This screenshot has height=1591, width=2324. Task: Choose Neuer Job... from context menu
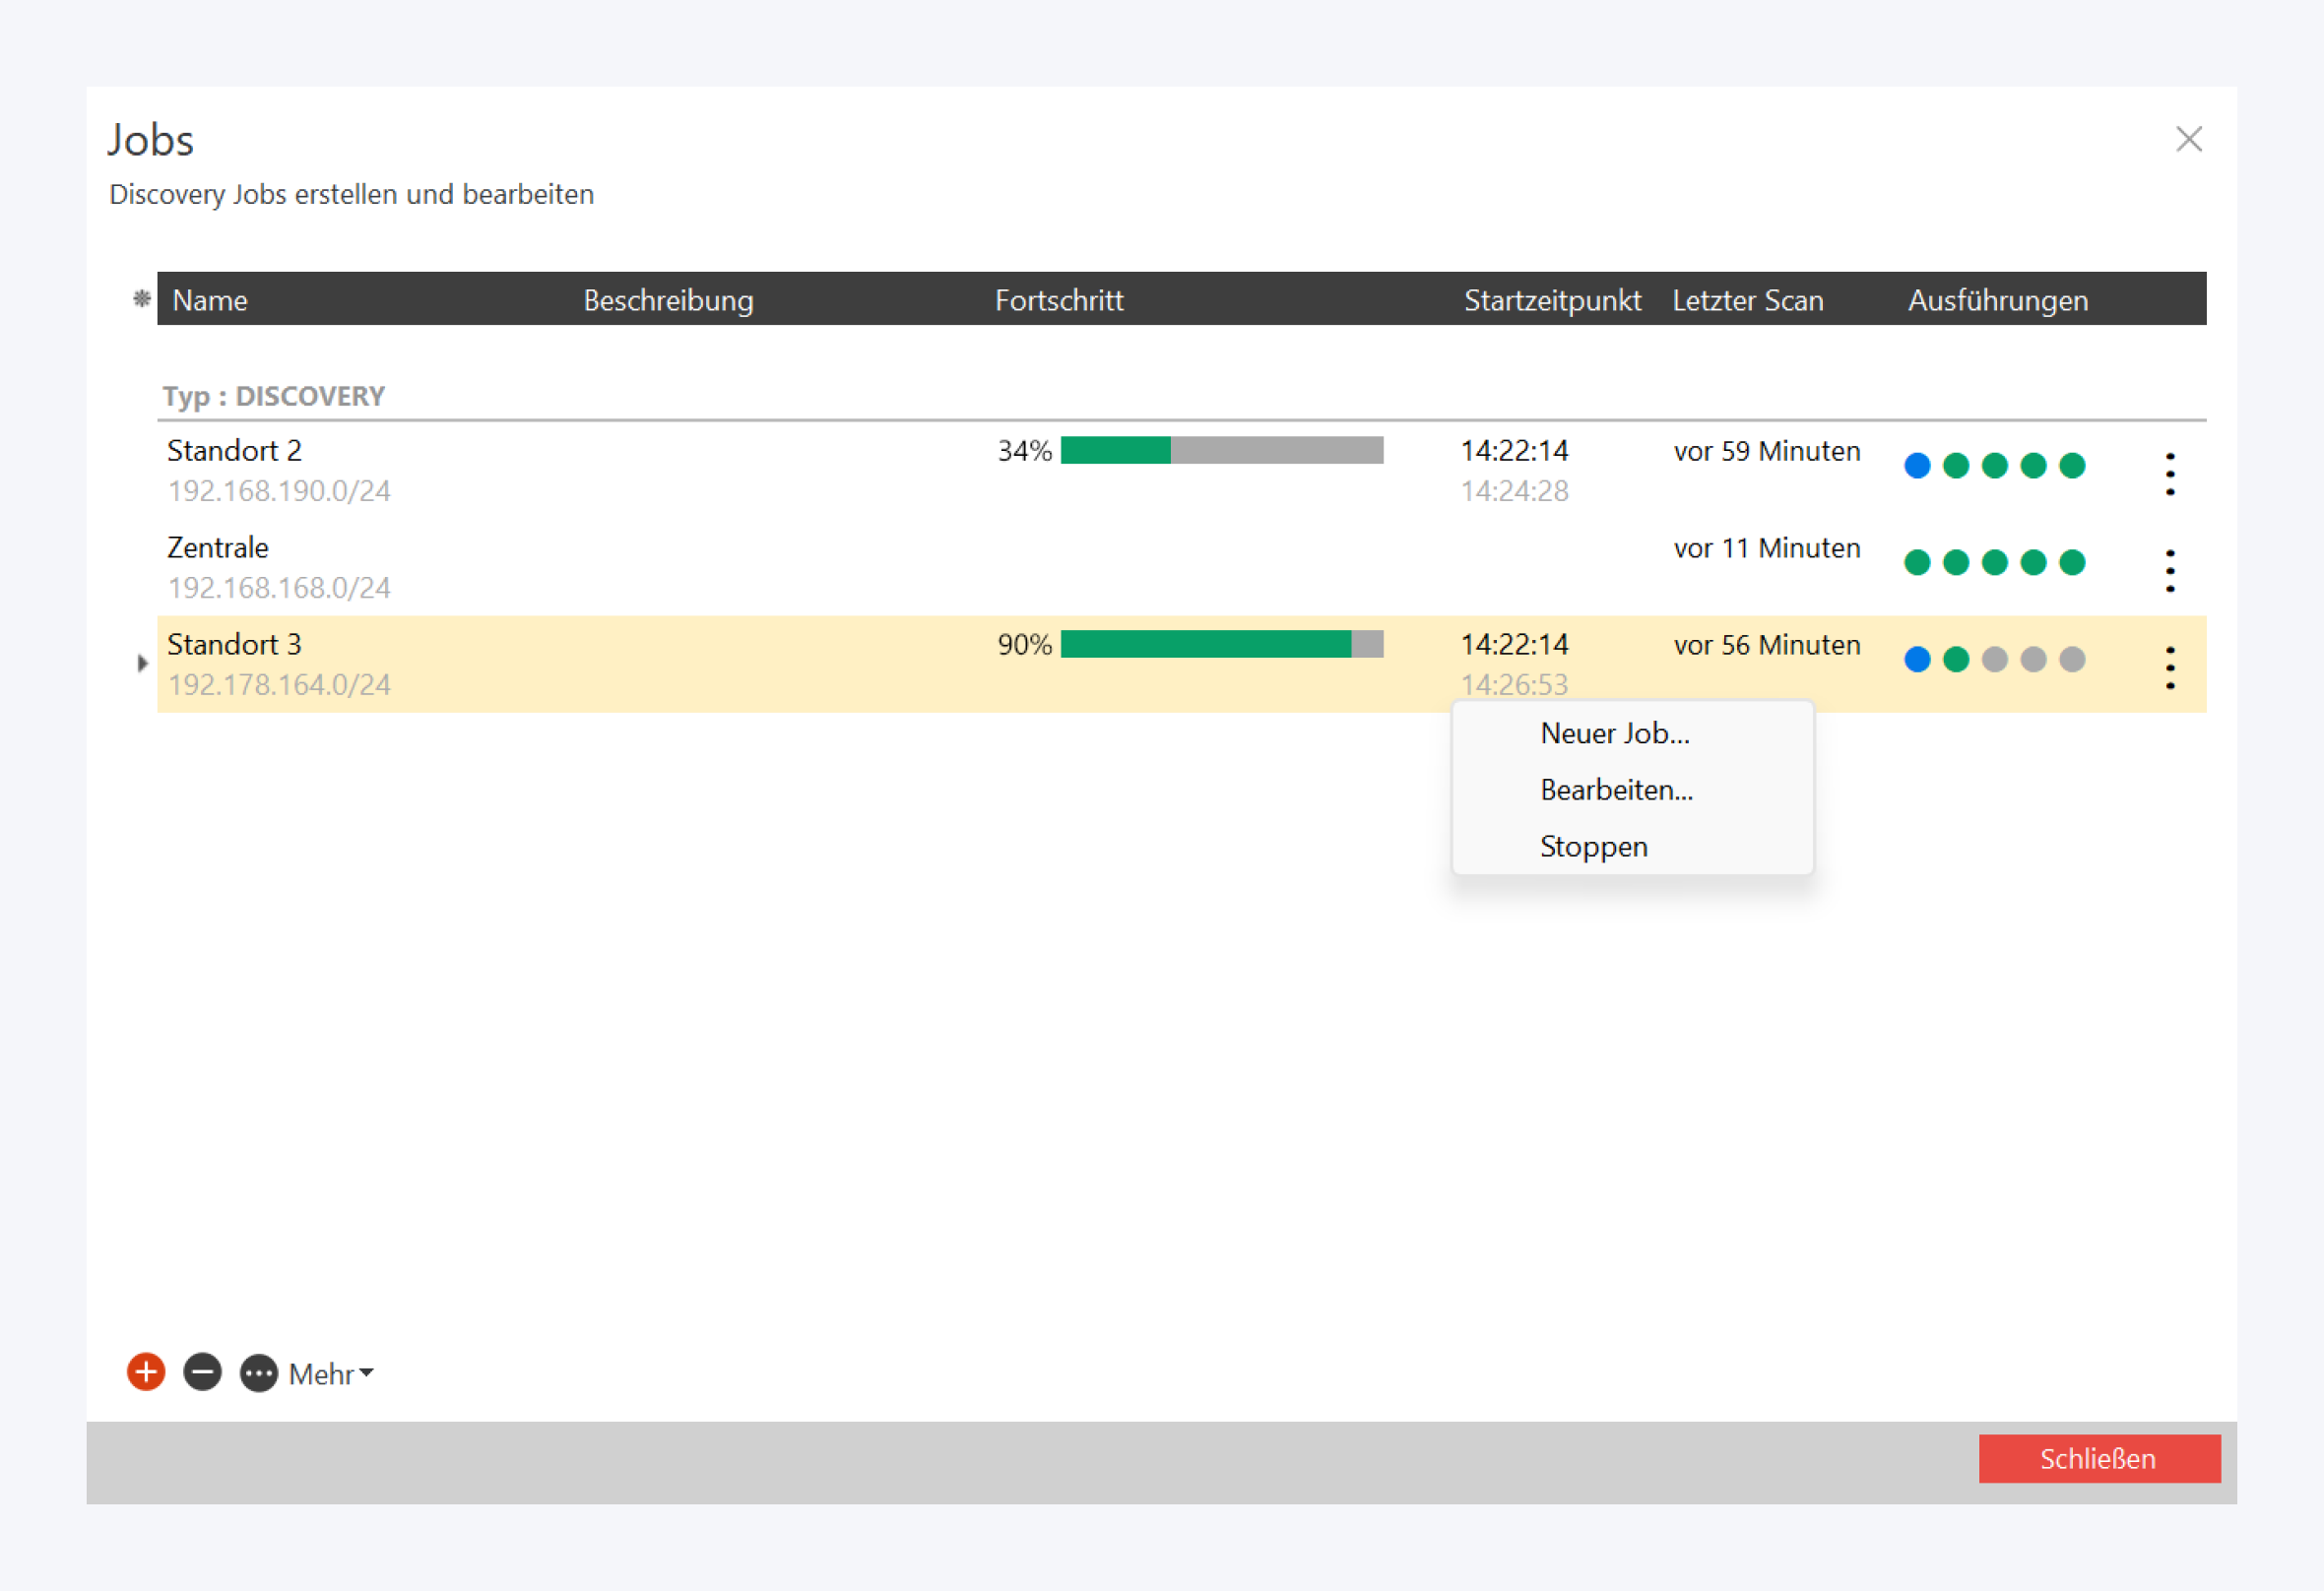(1614, 733)
